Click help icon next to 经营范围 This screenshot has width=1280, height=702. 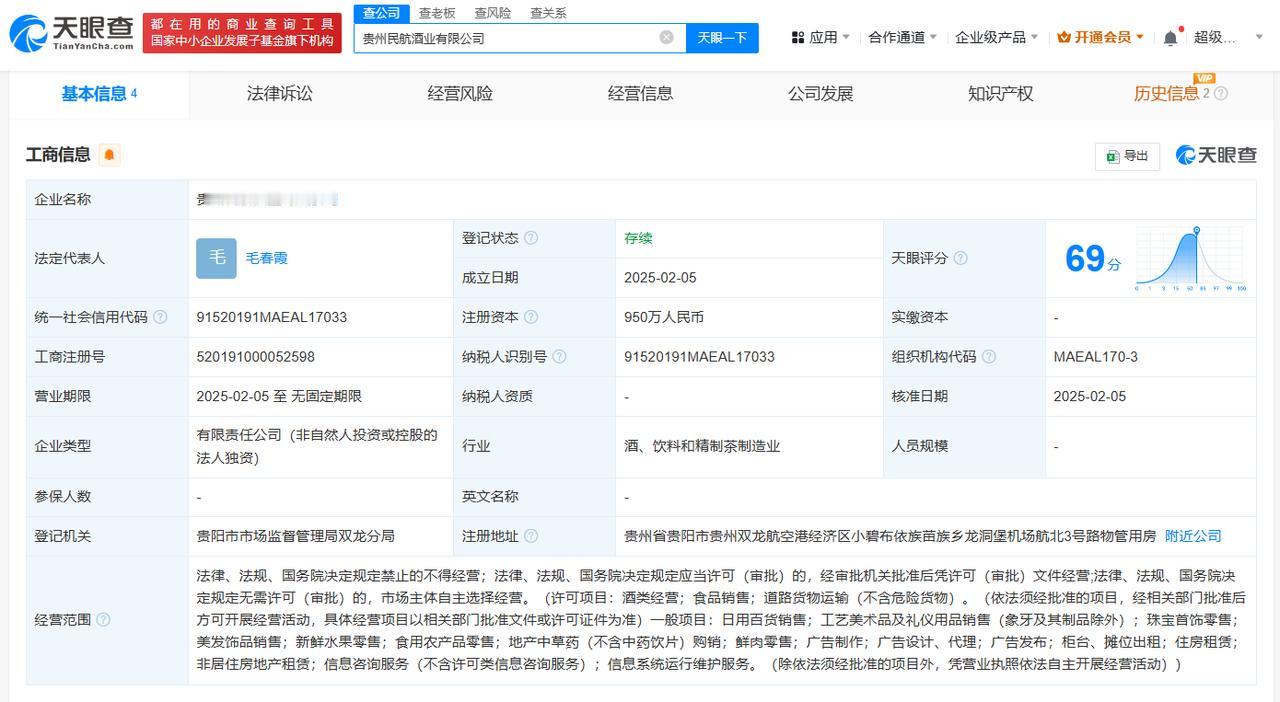click(103, 620)
